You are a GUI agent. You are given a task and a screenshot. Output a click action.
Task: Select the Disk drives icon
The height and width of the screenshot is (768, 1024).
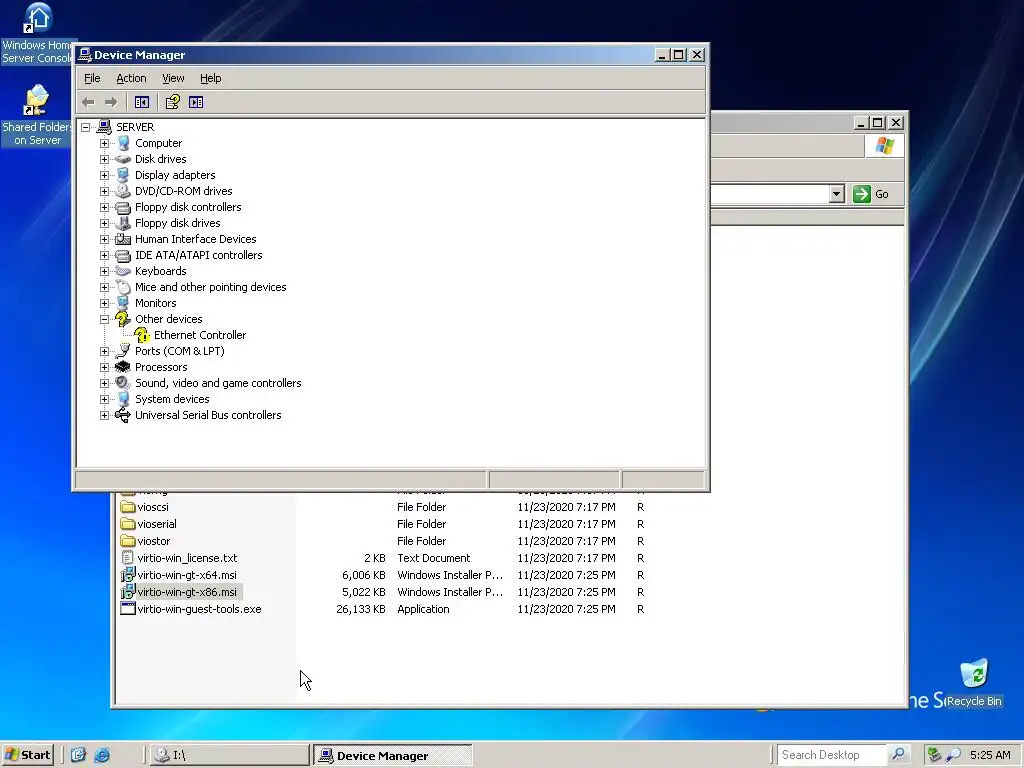click(123, 159)
